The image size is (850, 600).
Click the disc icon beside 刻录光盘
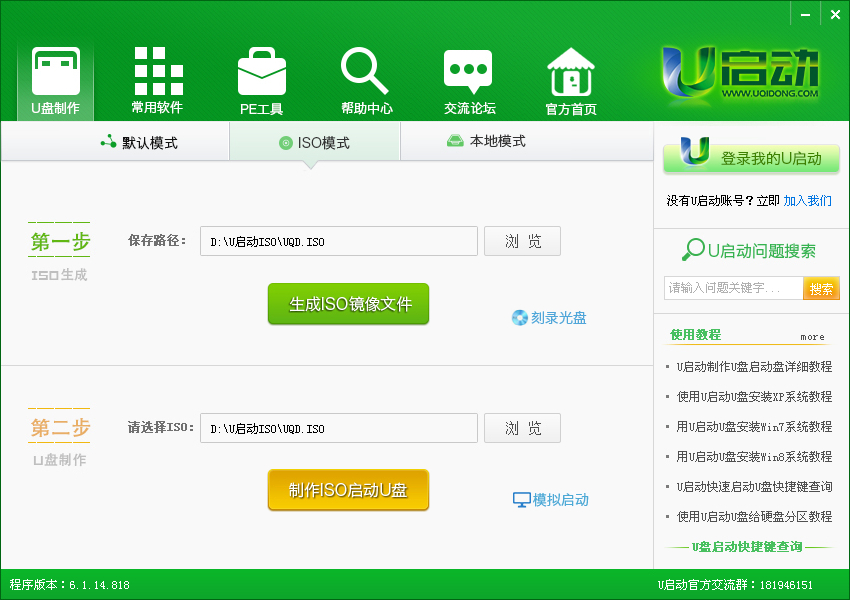tap(519, 318)
